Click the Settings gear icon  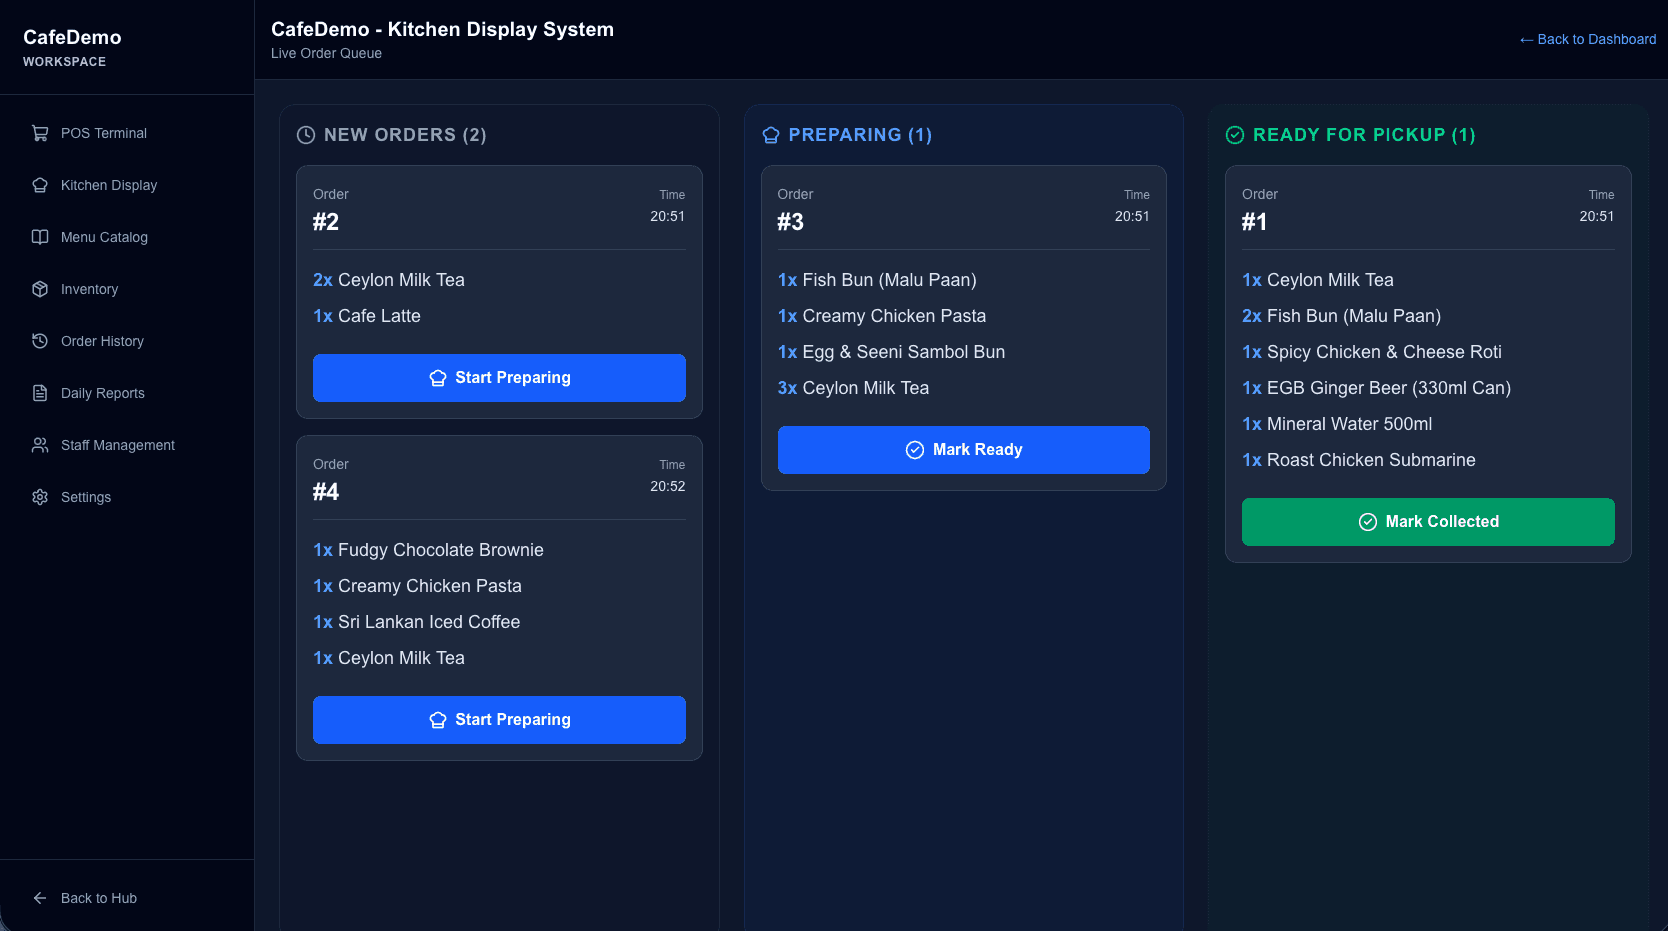pos(40,497)
